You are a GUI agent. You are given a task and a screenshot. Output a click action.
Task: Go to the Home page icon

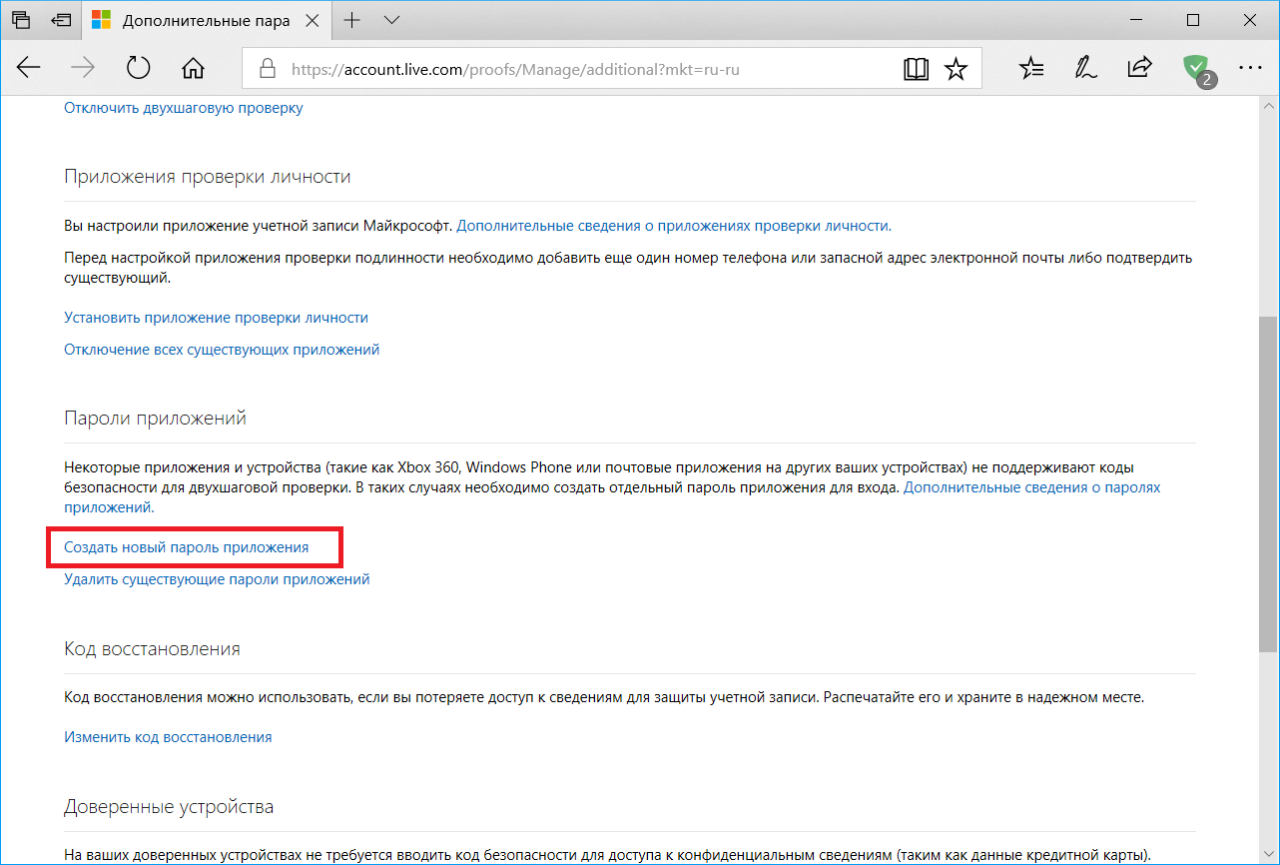[193, 68]
